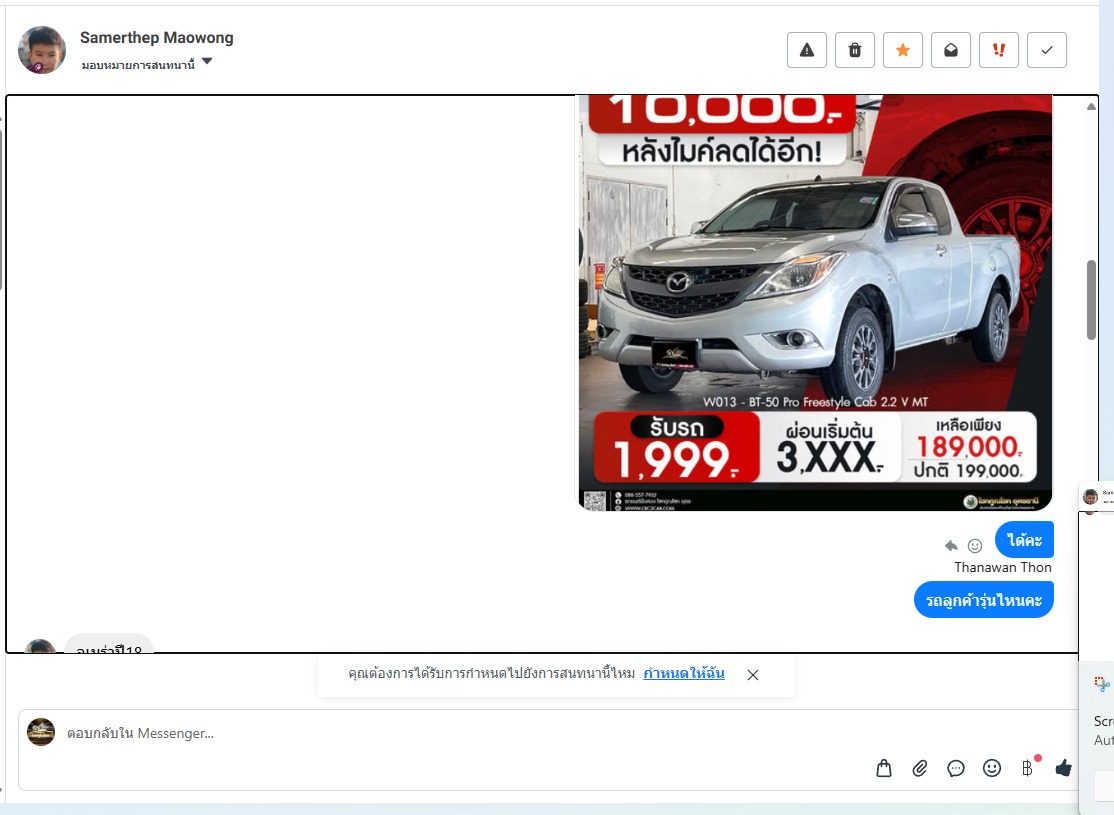React with emoji to ได้คะ message
Viewport: 1114px width, 815px height.
pos(975,546)
